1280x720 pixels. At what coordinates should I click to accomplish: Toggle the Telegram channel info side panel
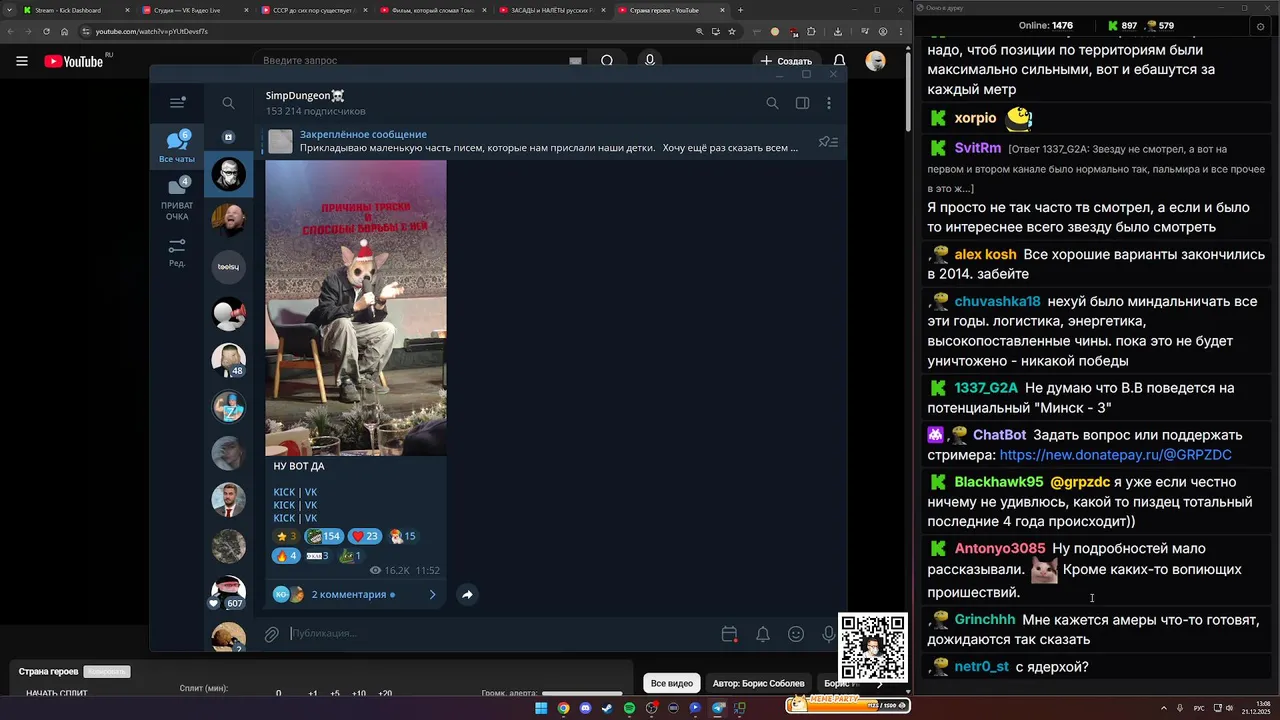(x=802, y=103)
